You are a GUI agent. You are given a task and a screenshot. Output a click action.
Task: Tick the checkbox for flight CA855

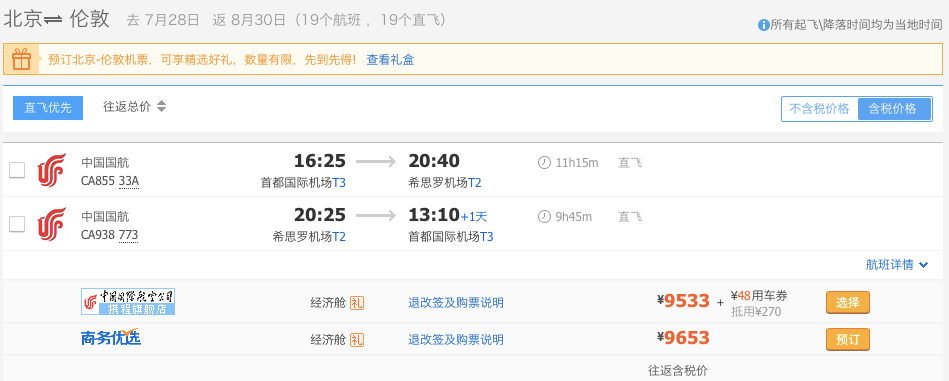17,170
